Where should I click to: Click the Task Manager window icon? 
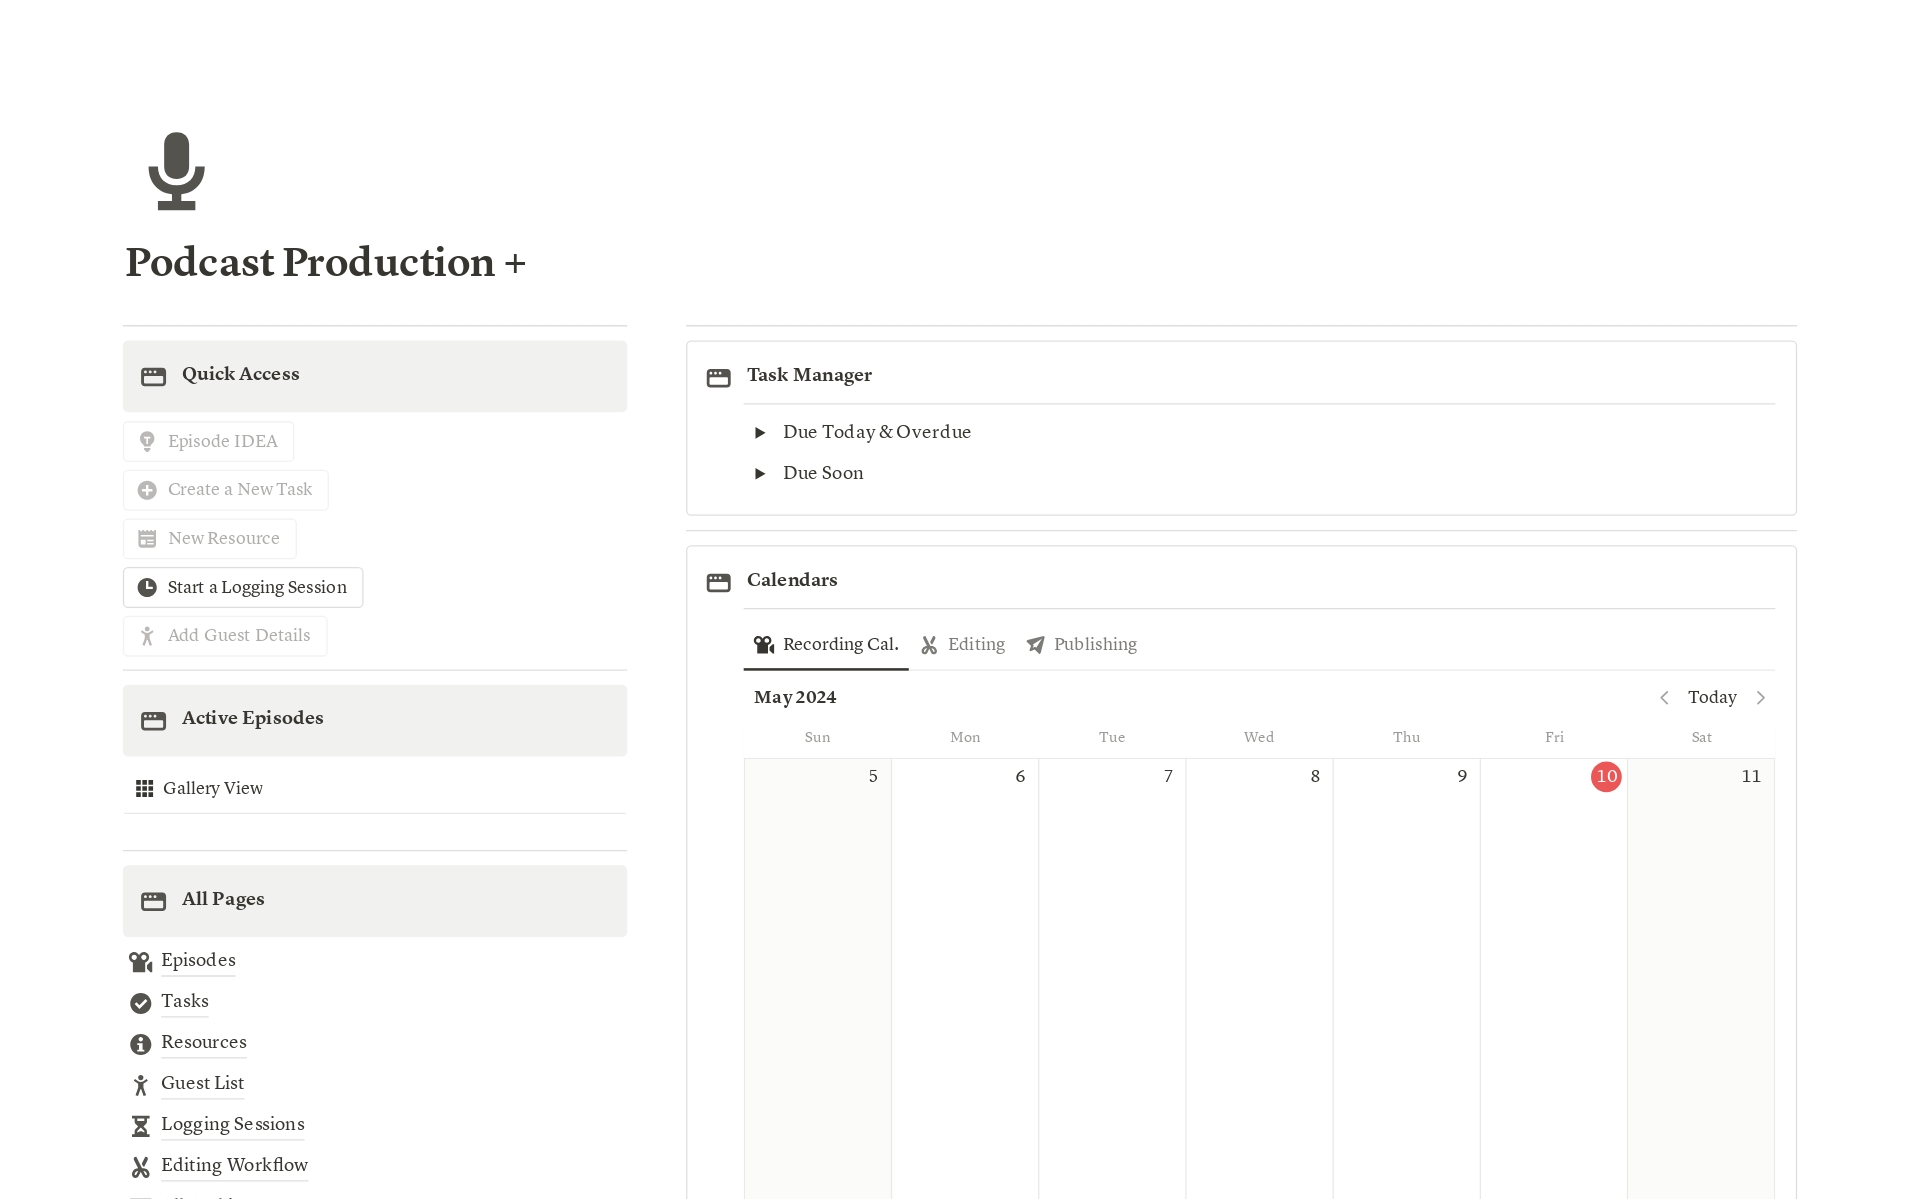click(x=718, y=377)
